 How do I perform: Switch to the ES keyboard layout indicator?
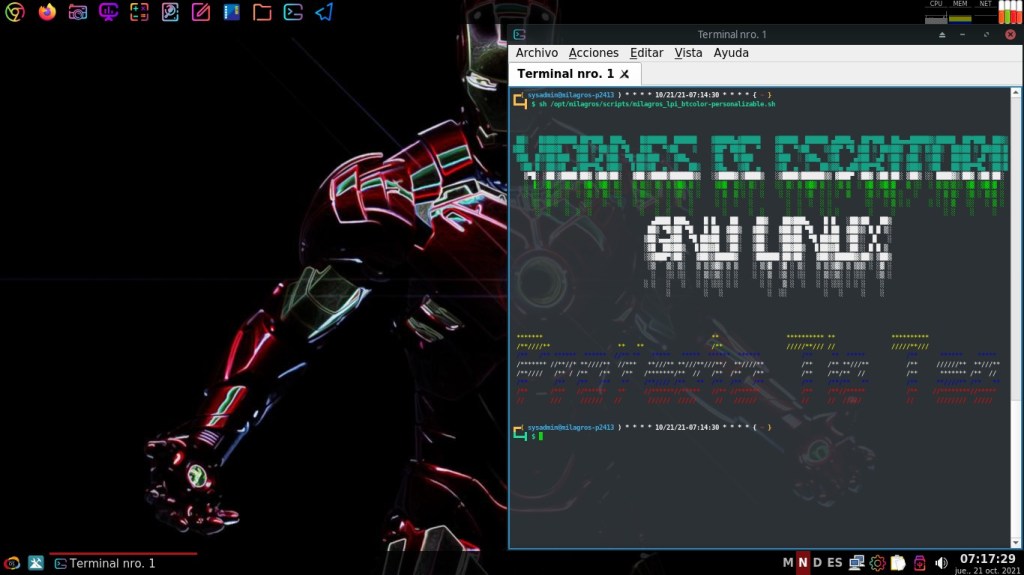click(x=834, y=563)
